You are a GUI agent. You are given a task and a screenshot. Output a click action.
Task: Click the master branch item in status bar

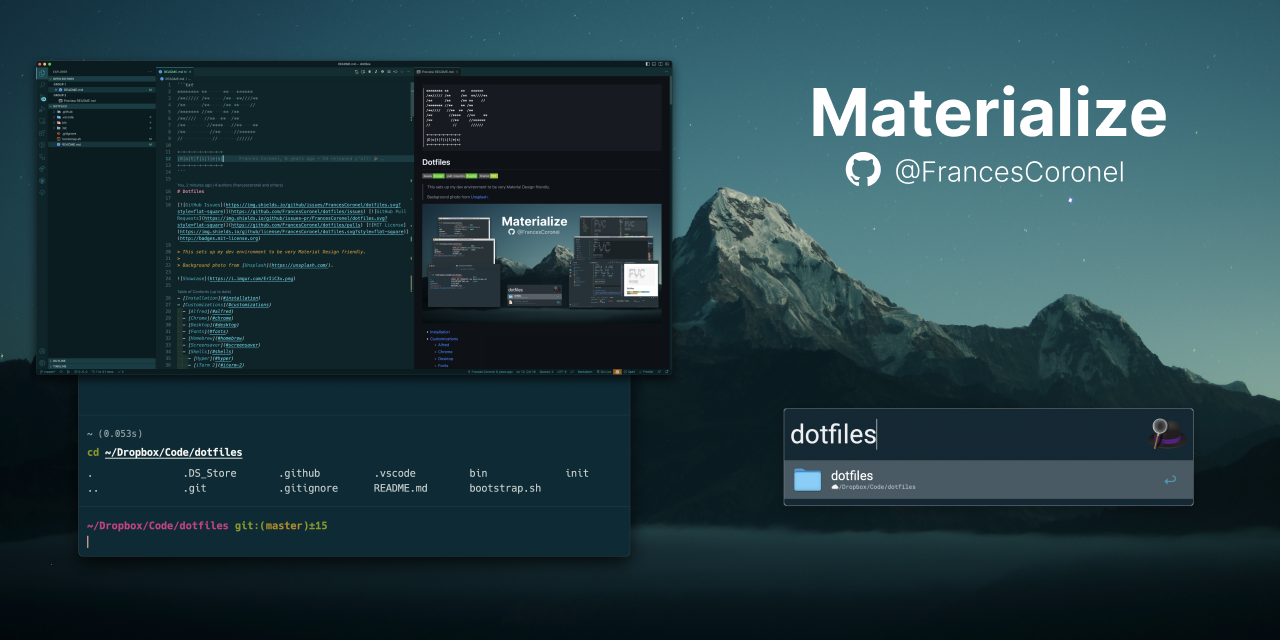tap(47, 372)
